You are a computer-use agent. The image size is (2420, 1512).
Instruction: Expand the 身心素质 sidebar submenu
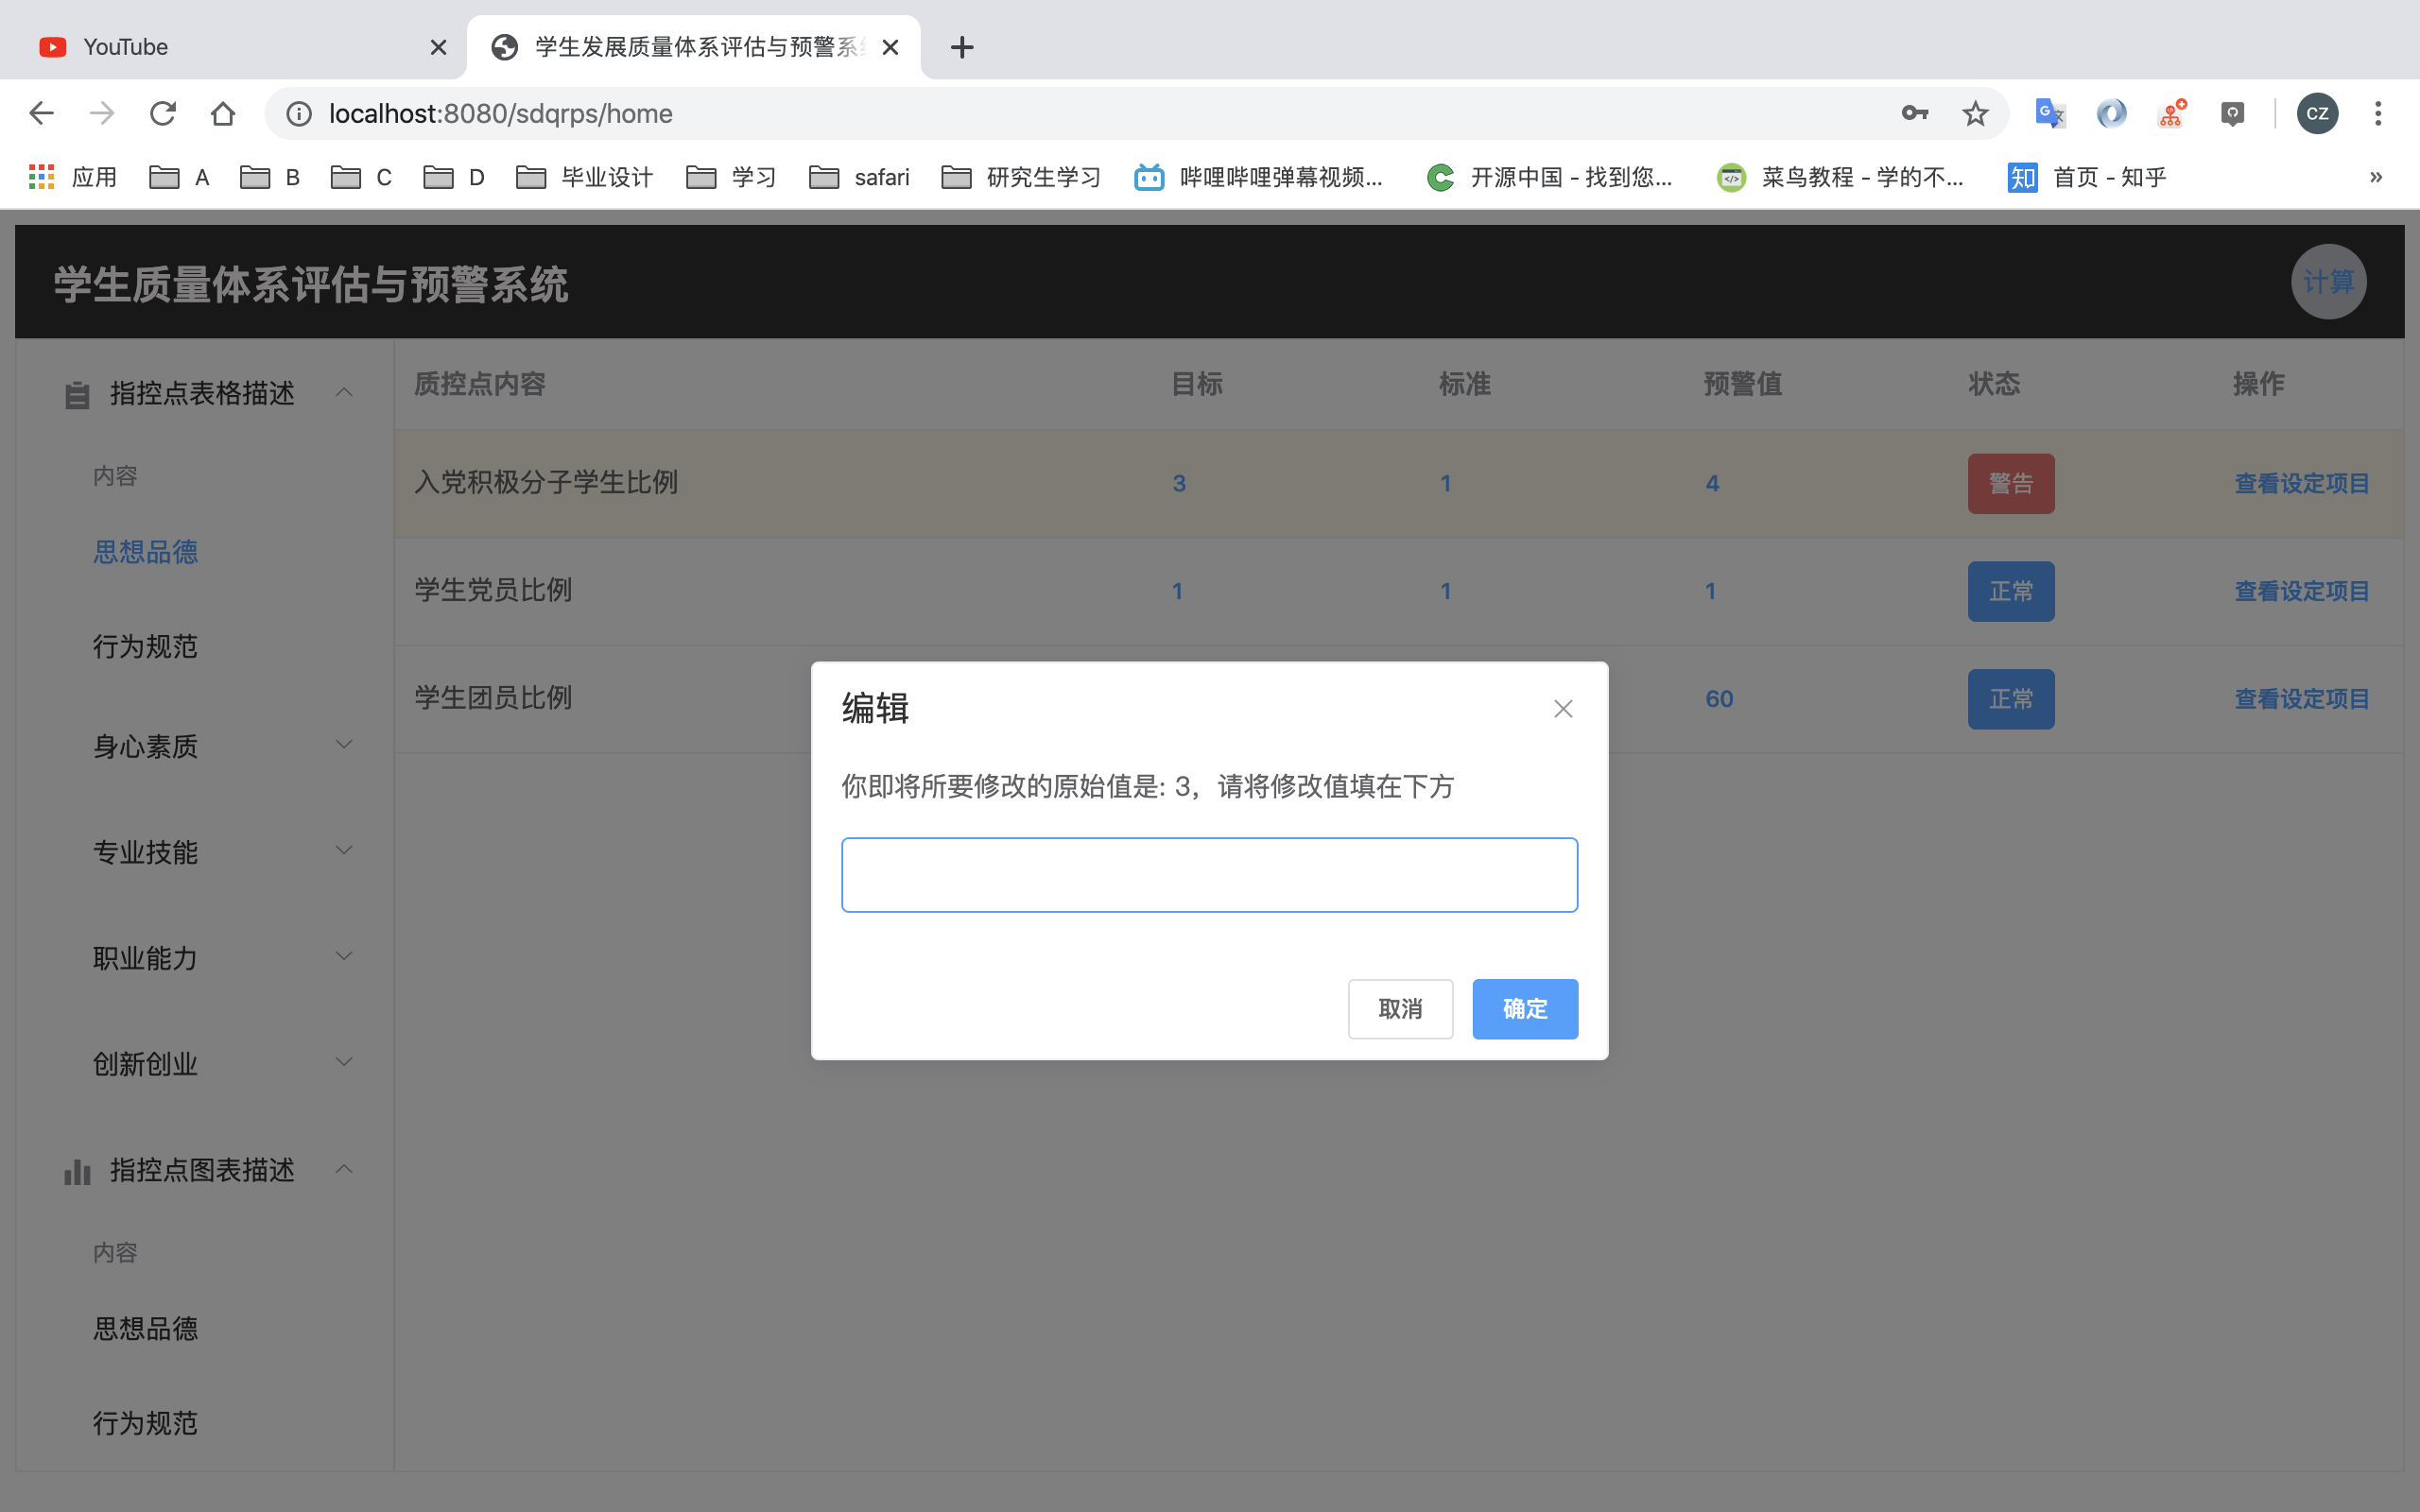point(222,746)
